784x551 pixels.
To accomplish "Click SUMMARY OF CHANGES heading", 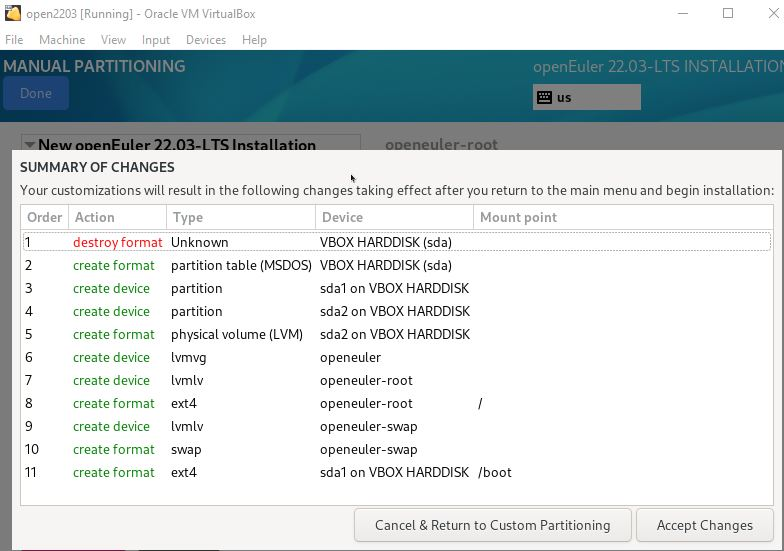I will pos(97,167).
